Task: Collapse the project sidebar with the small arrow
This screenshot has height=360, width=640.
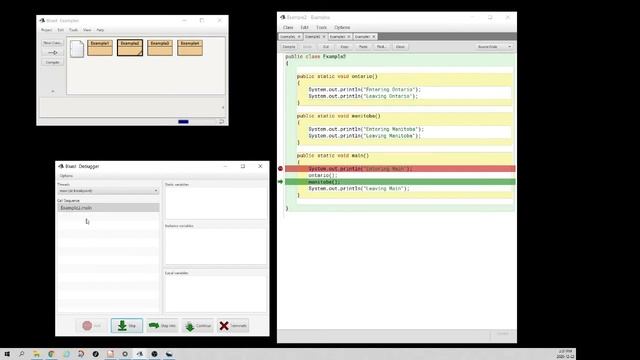Action: 53,91
